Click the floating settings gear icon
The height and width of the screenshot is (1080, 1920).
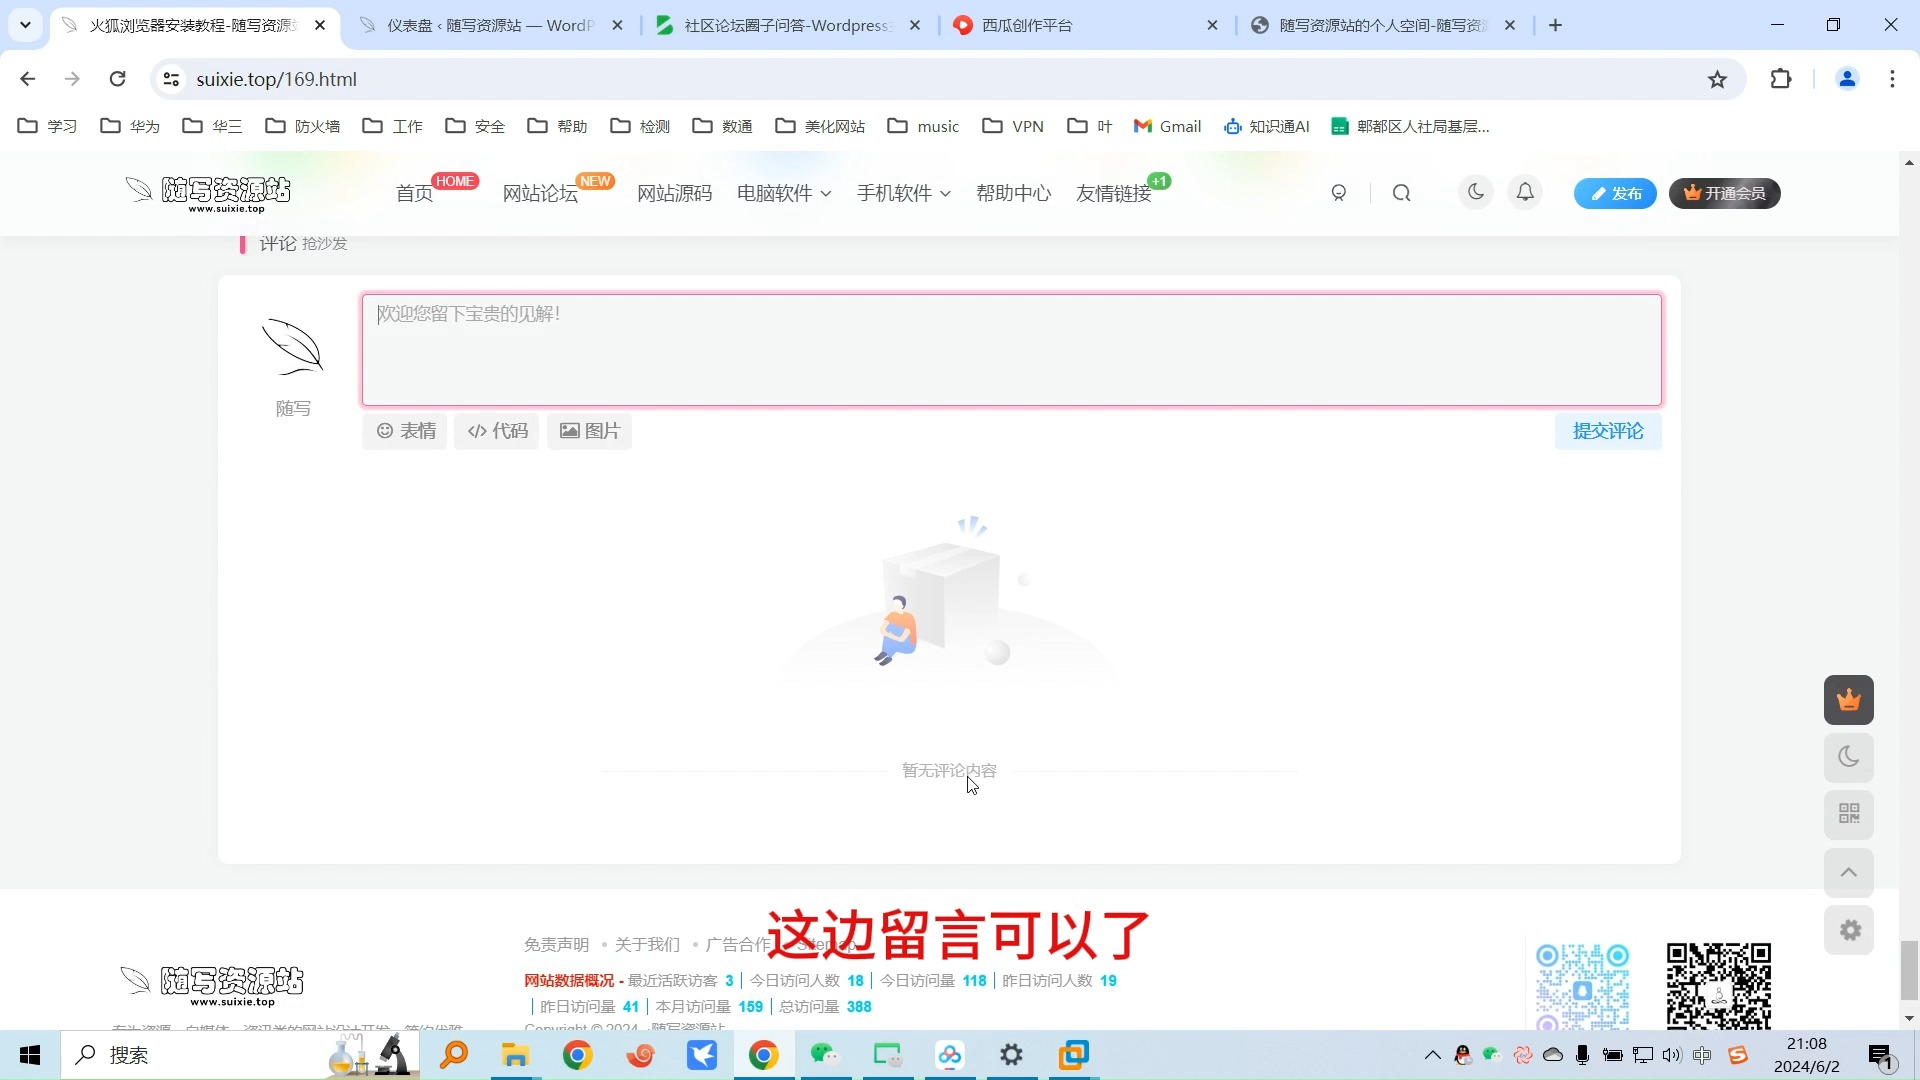tap(1848, 930)
